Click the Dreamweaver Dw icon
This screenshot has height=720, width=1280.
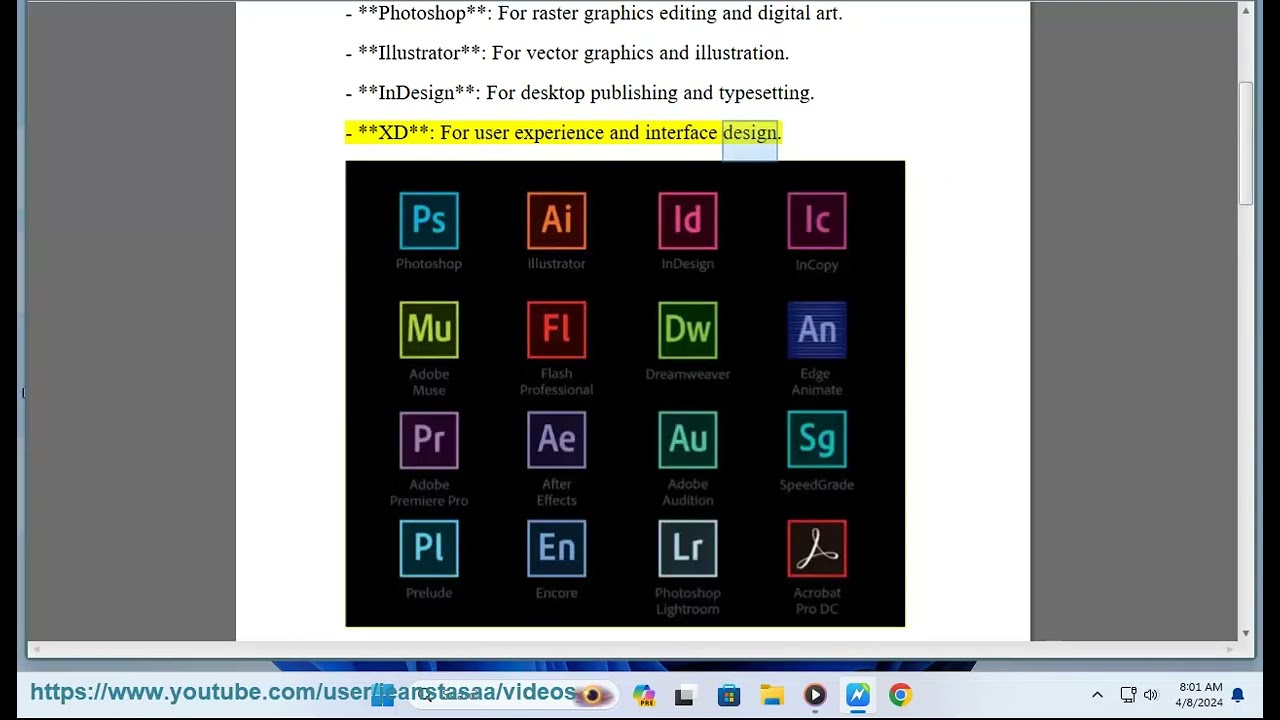(688, 329)
